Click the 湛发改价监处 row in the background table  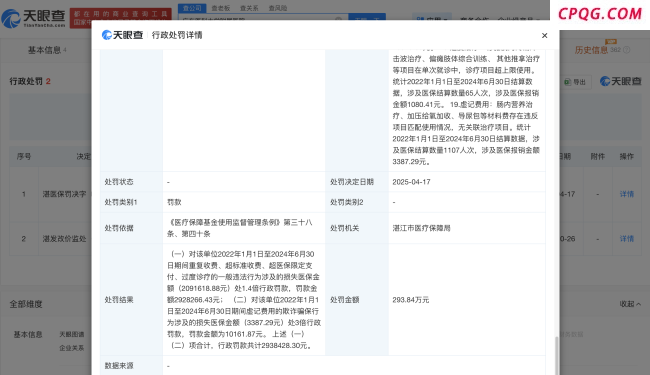point(64,239)
